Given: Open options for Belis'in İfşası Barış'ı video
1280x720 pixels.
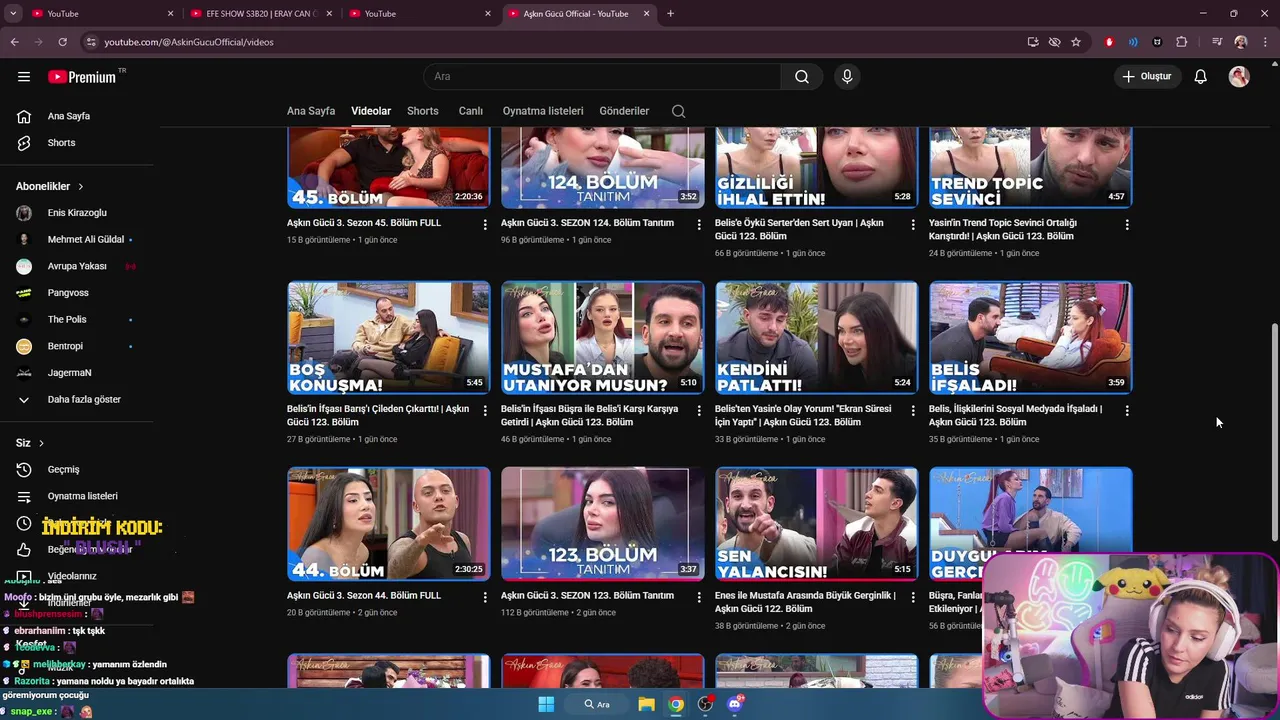Looking at the screenshot, I should point(485,410).
